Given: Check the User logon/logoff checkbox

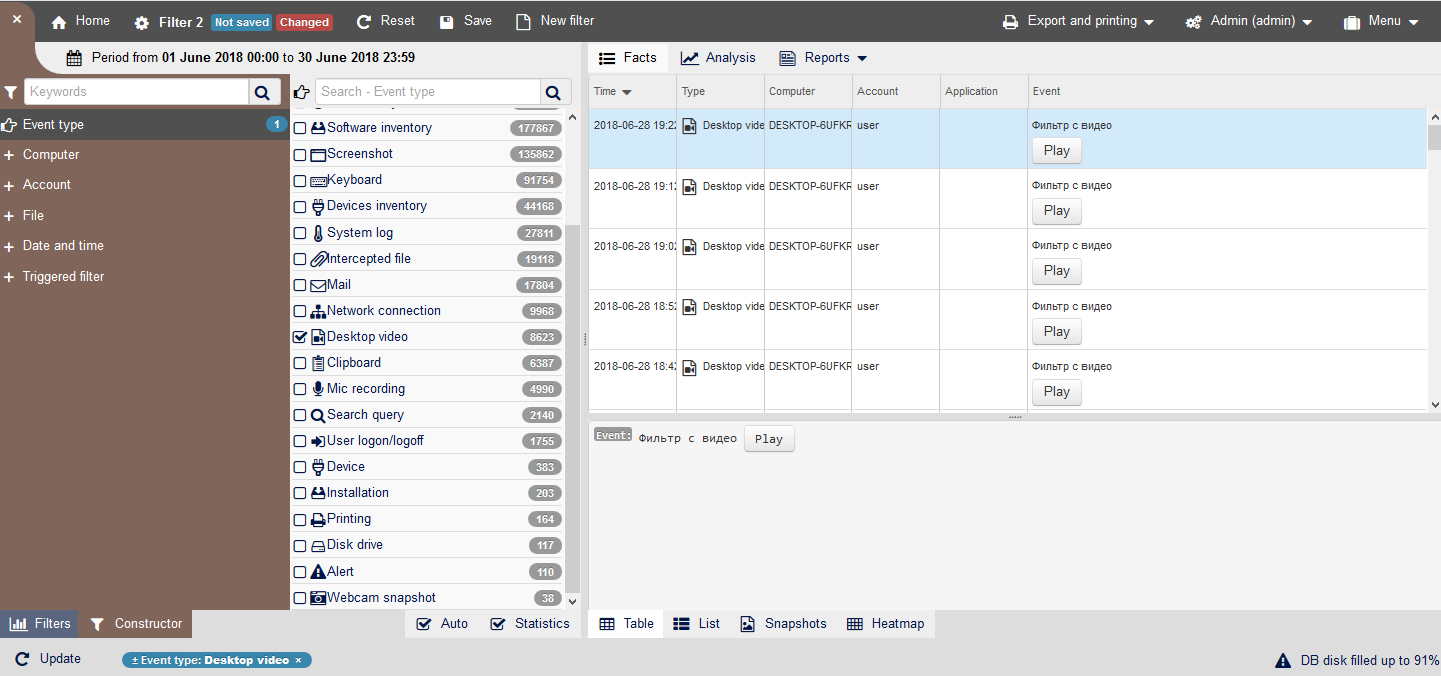Looking at the screenshot, I should (x=300, y=441).
